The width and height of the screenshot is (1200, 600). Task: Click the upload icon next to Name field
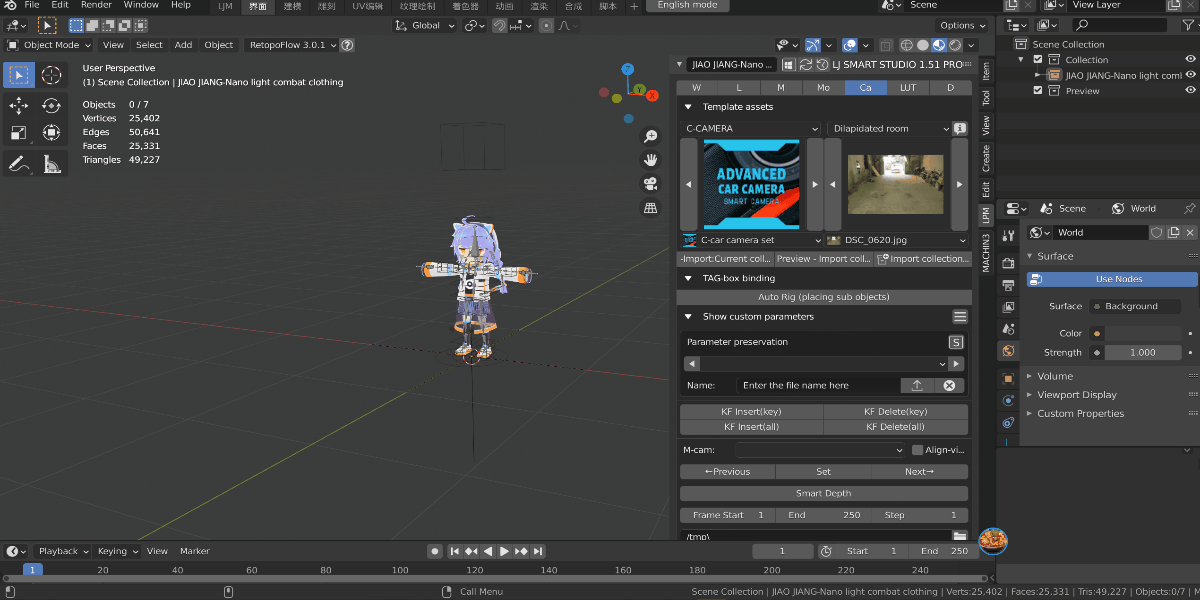pyautogui.click(x=918, y=385)
